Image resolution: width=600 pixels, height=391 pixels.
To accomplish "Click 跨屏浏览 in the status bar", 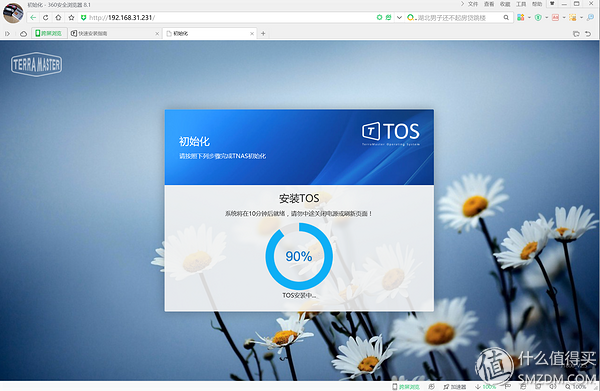I will point(406,386).
